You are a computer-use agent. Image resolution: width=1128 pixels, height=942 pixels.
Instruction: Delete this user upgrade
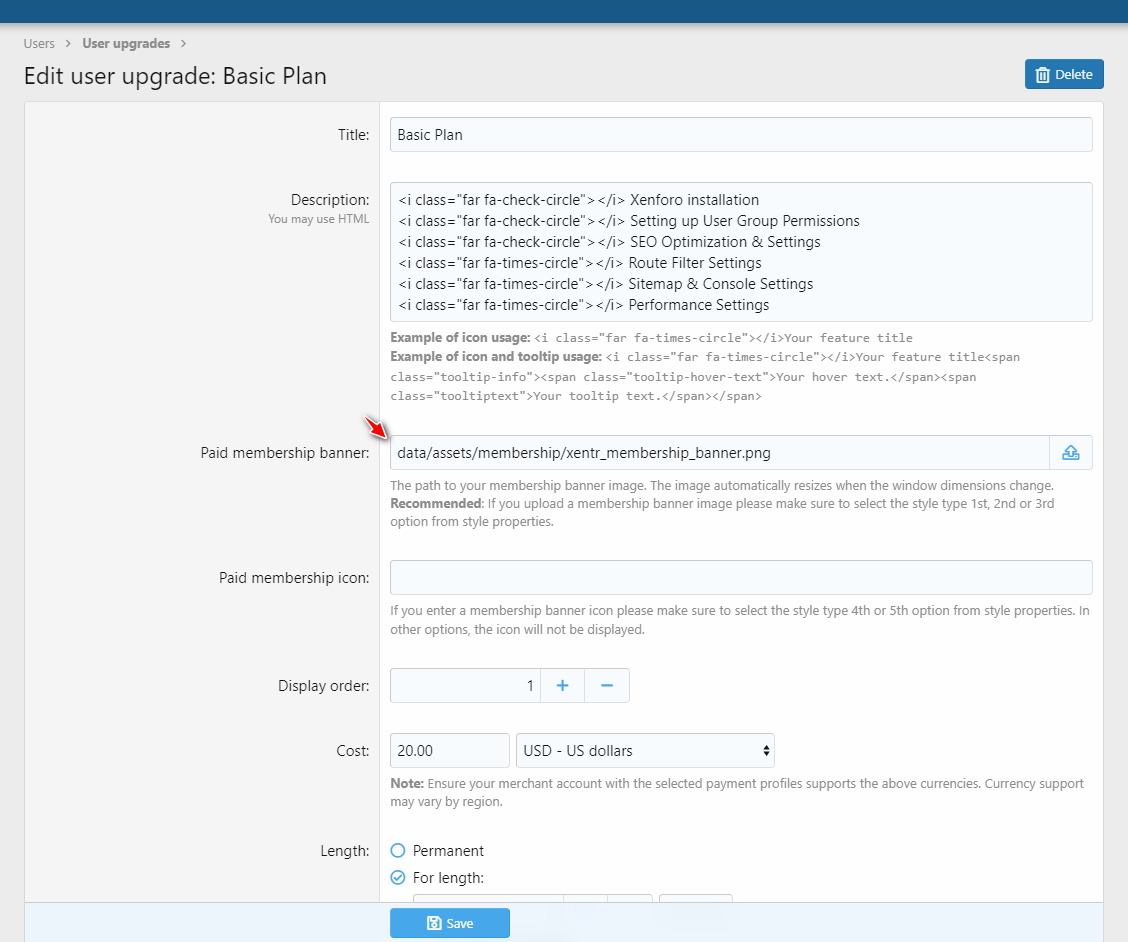1064,74
